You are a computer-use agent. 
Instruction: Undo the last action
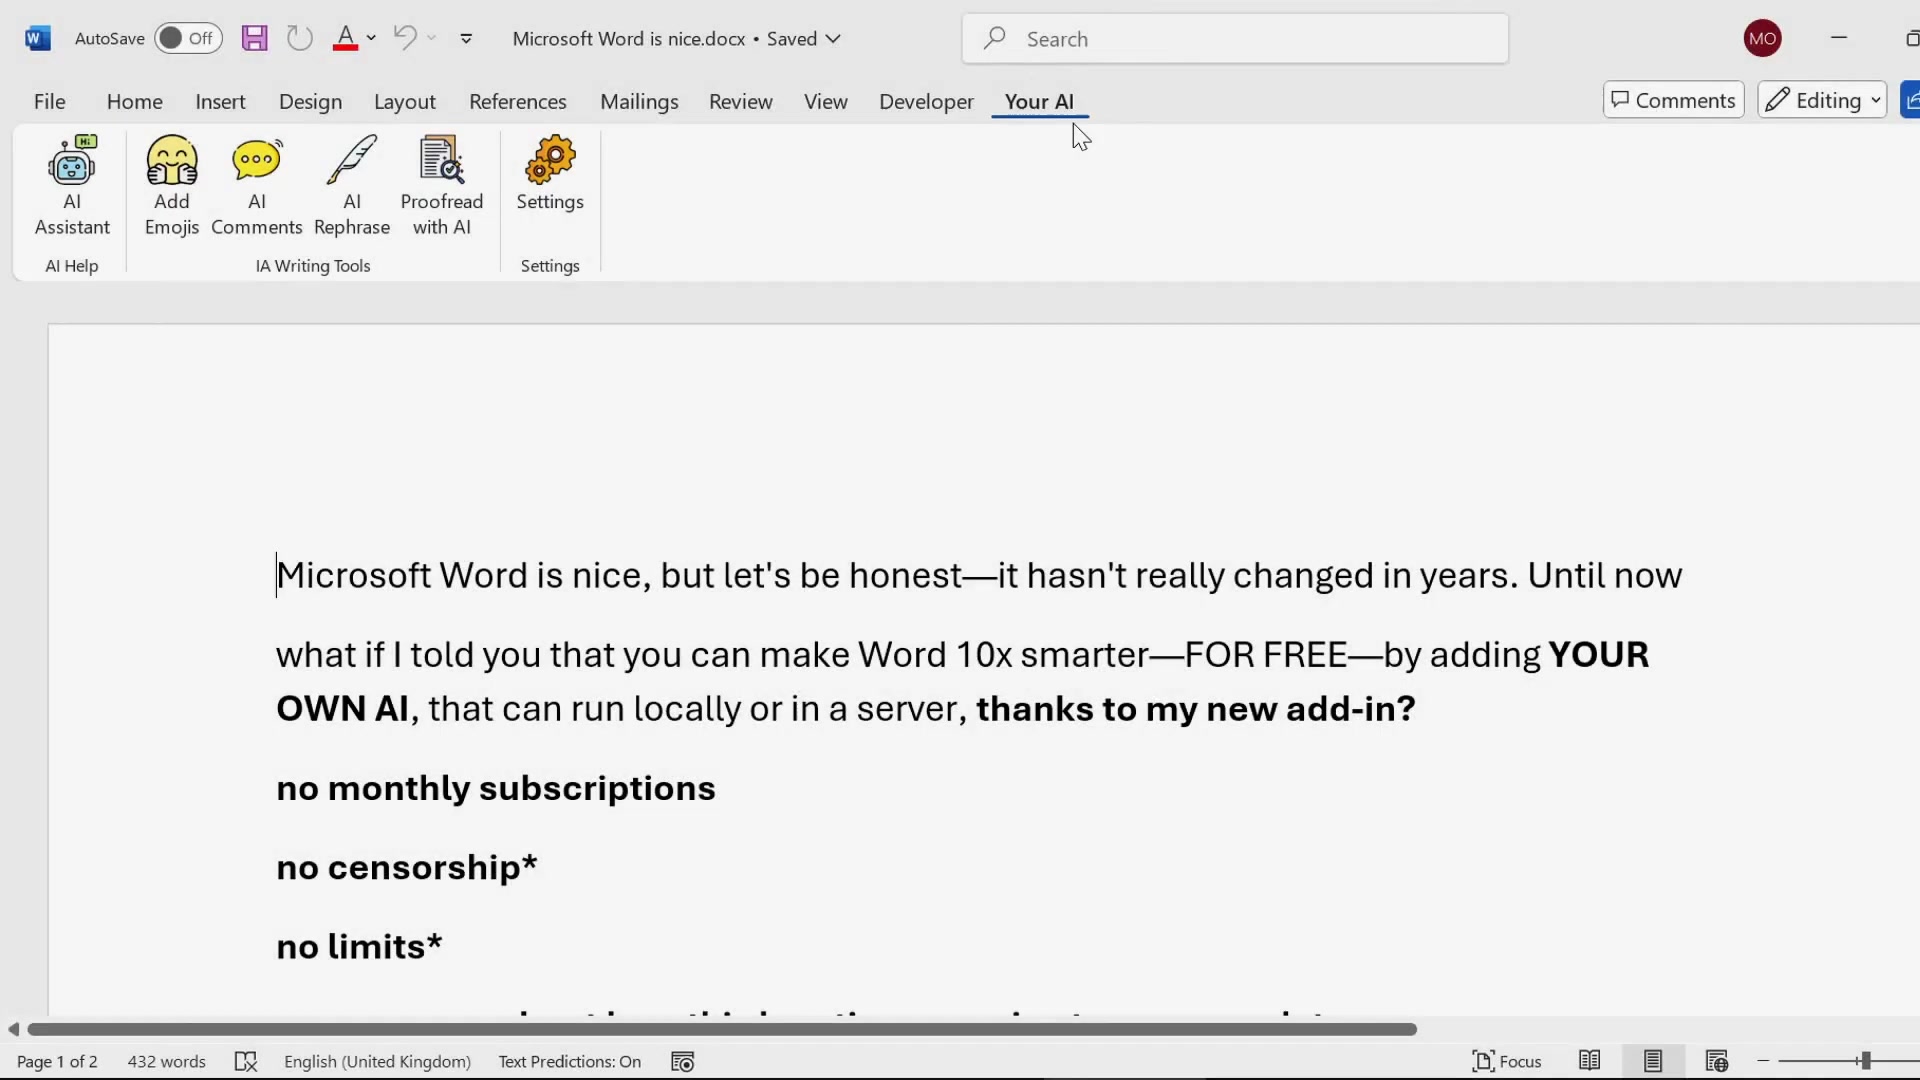405,38
